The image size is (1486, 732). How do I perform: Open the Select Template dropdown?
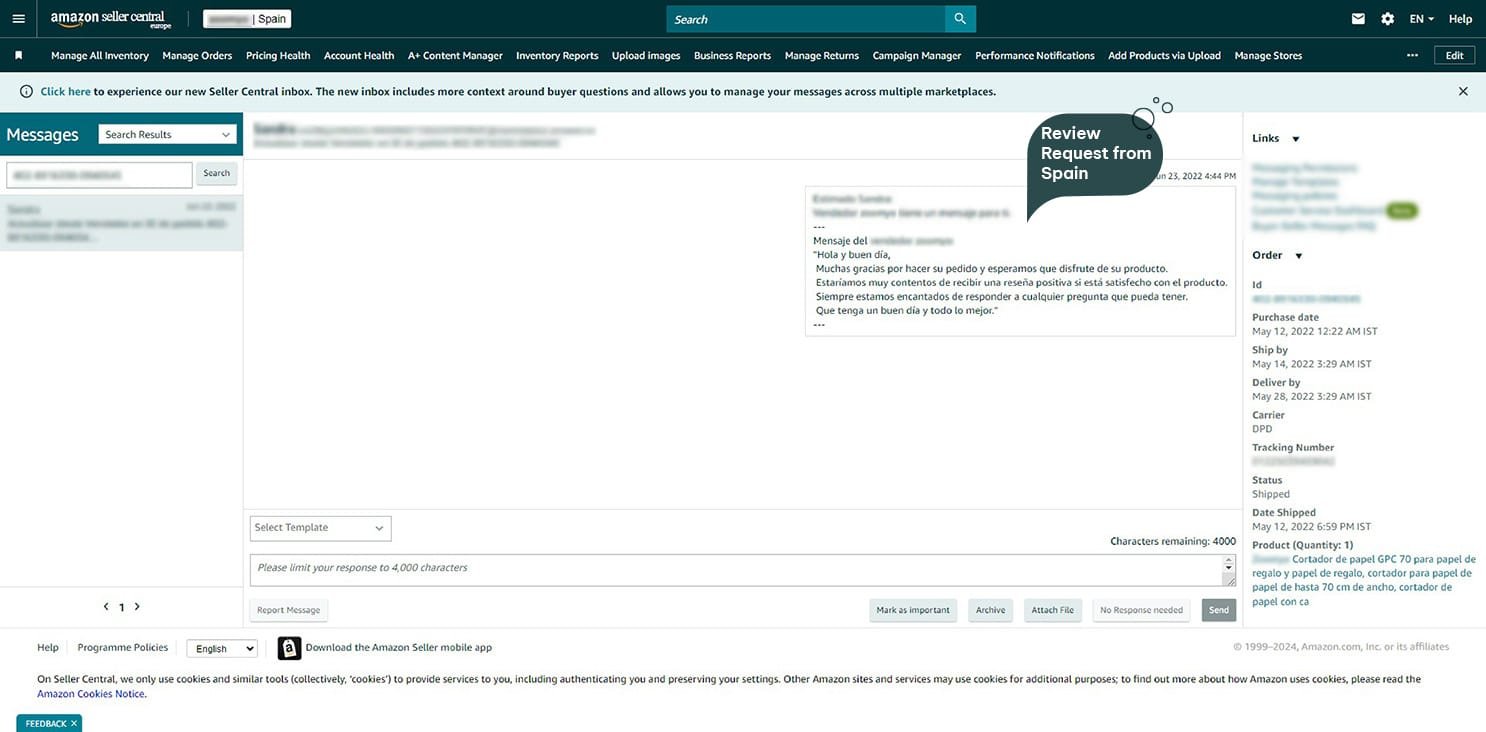point(320,528)
